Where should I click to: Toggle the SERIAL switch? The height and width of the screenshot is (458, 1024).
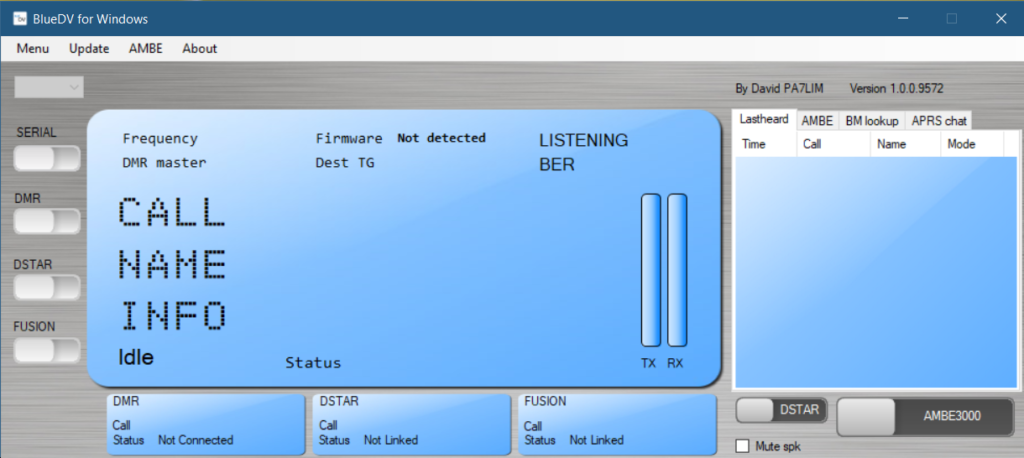(47, 158)
